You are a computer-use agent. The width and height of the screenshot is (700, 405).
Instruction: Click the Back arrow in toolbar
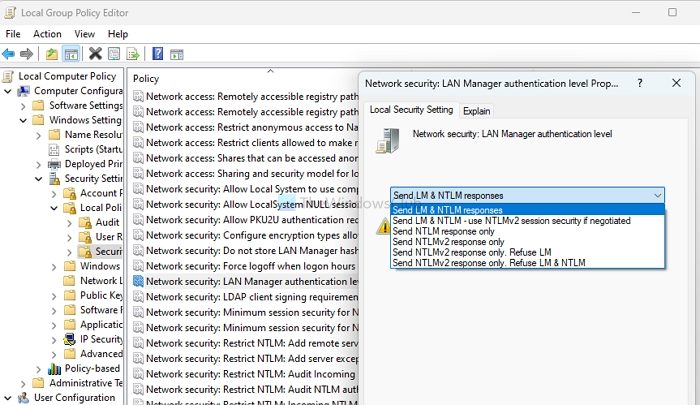9,53
